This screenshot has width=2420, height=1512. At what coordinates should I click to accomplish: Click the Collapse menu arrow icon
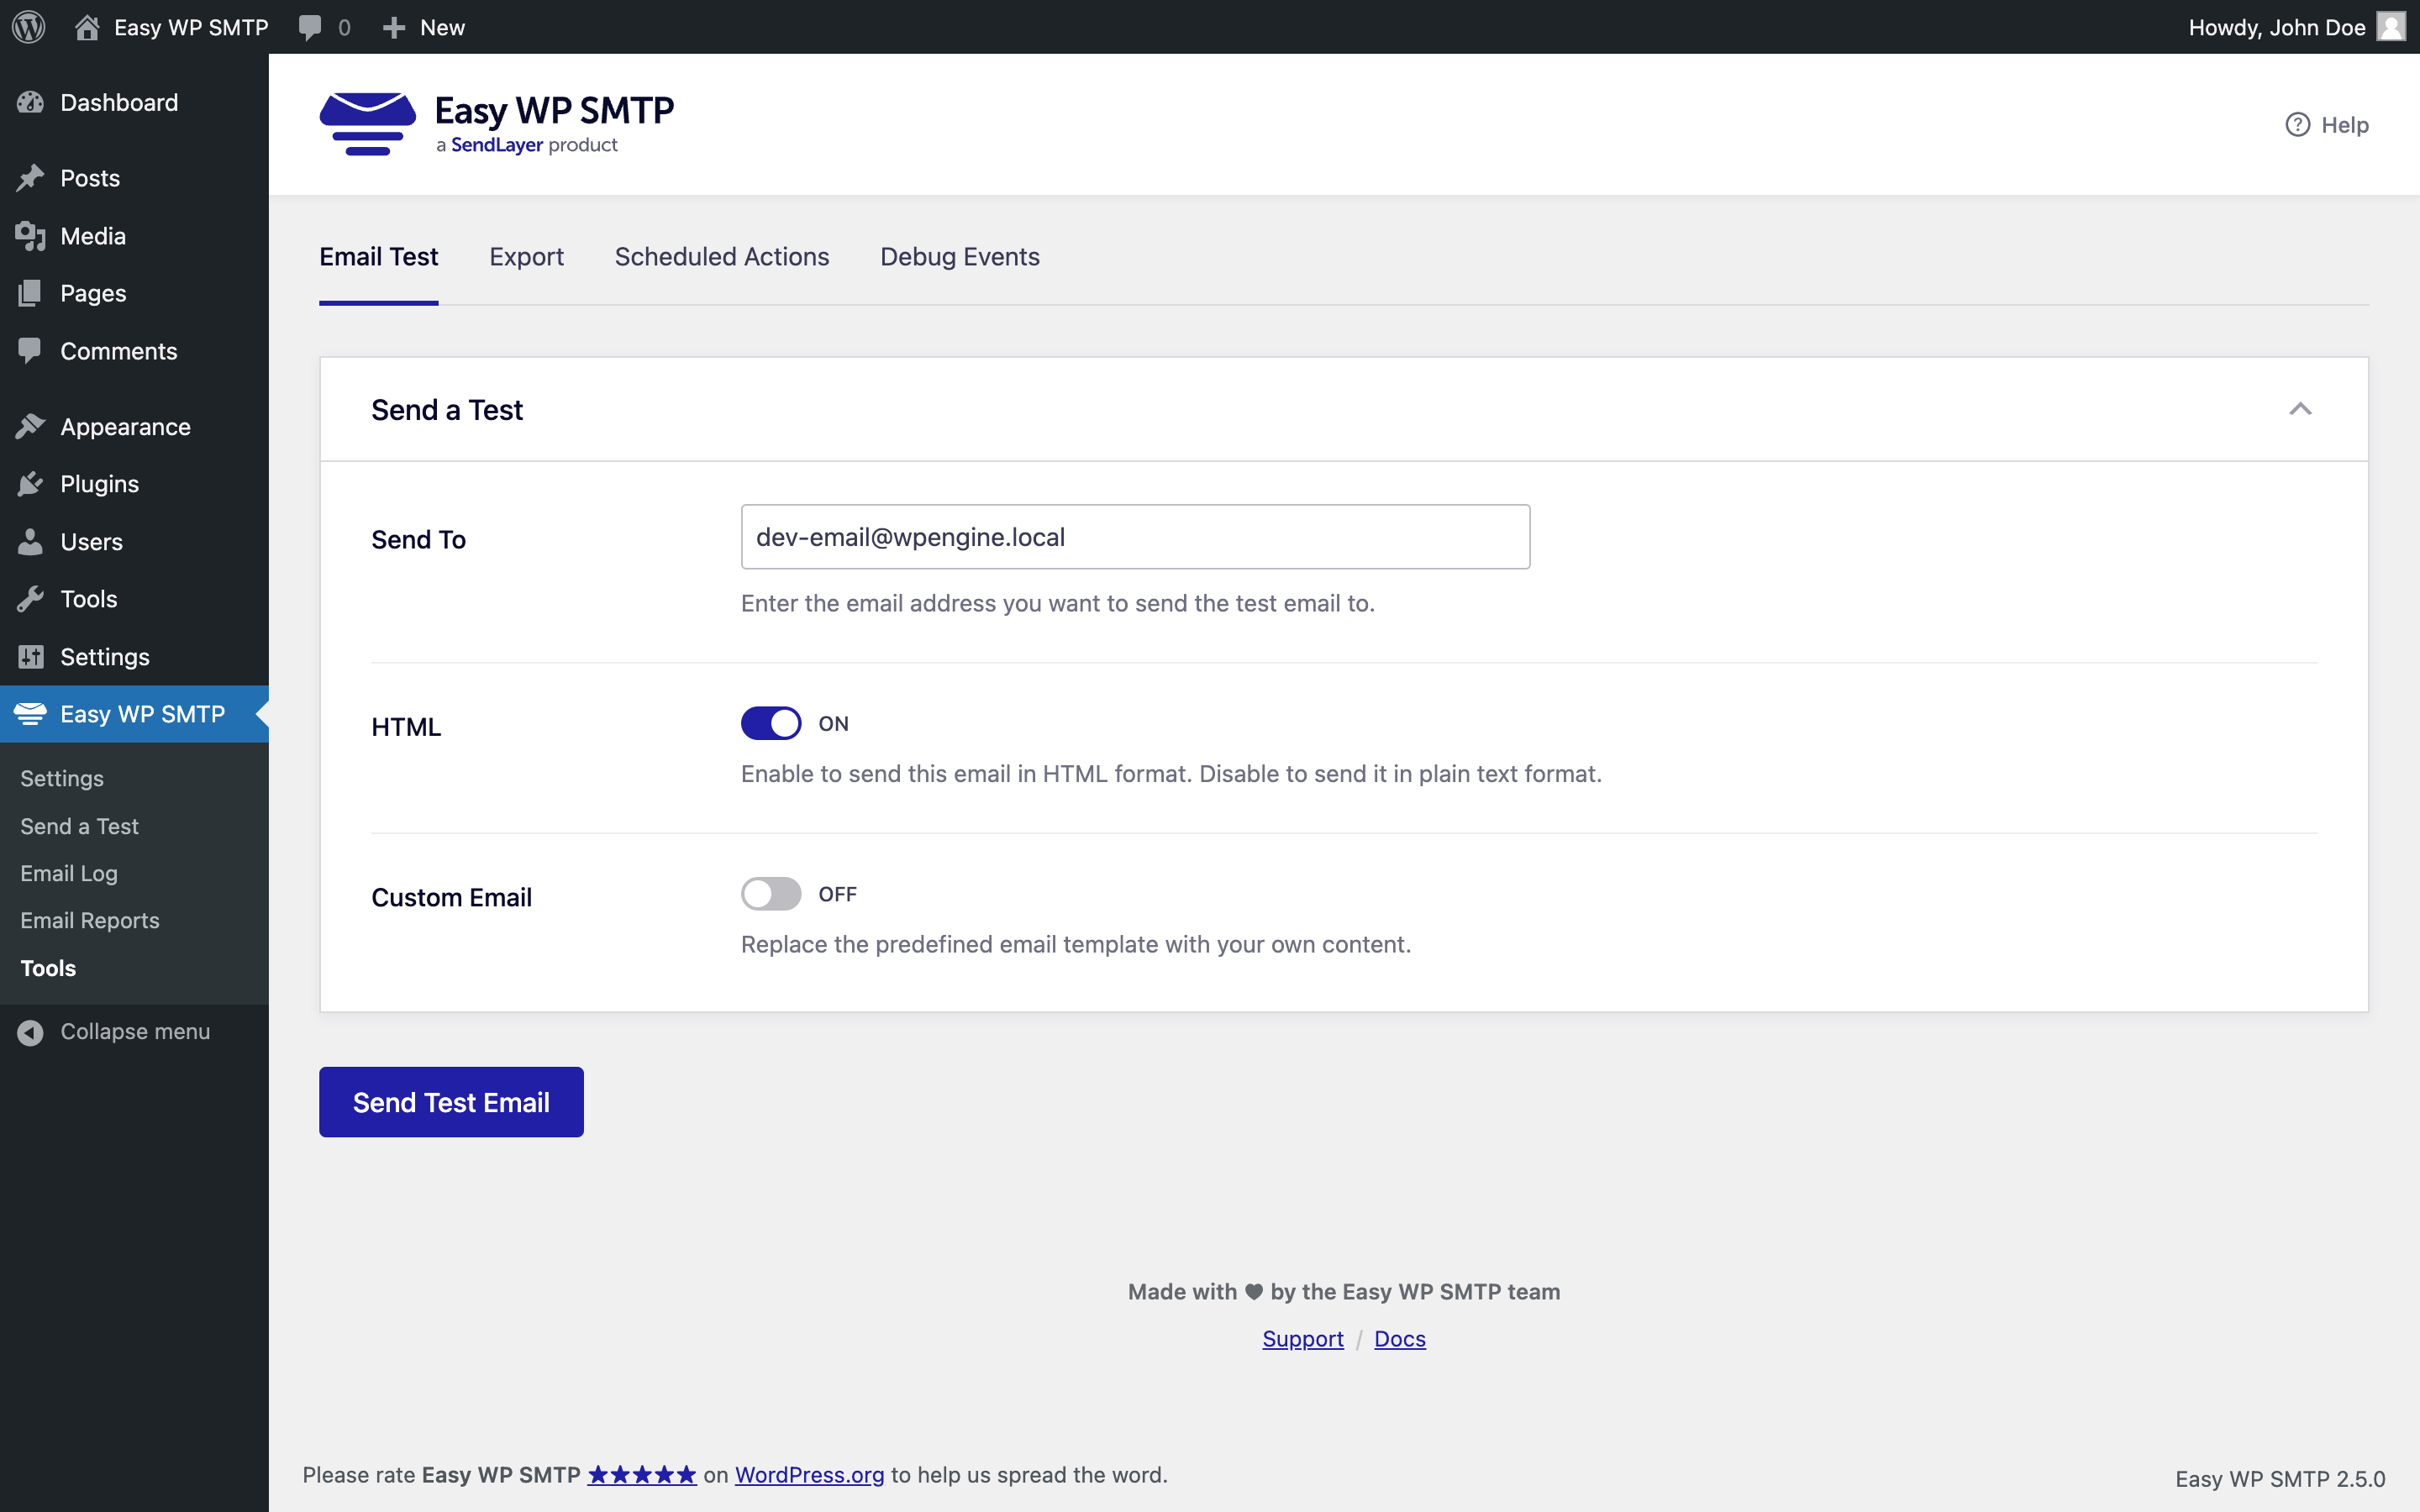31,1032
